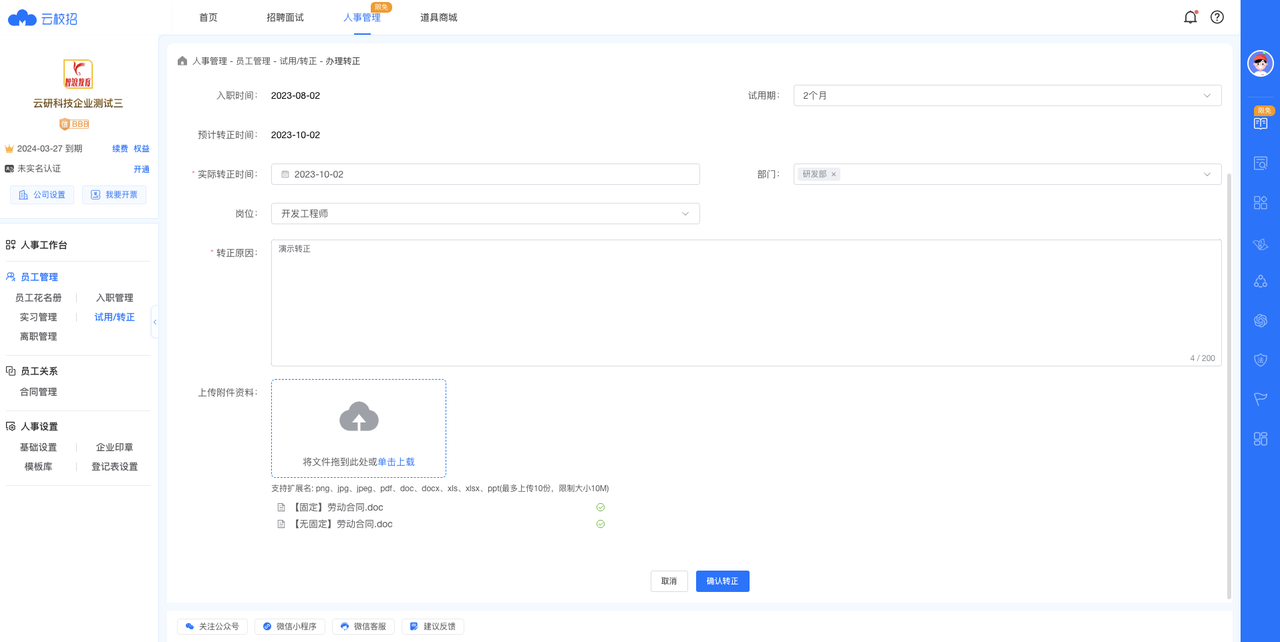This screenshot has width=1280, height=642.
Task: Collapse the left sidebar with the chevron
Action: click(x=155, y=322)
